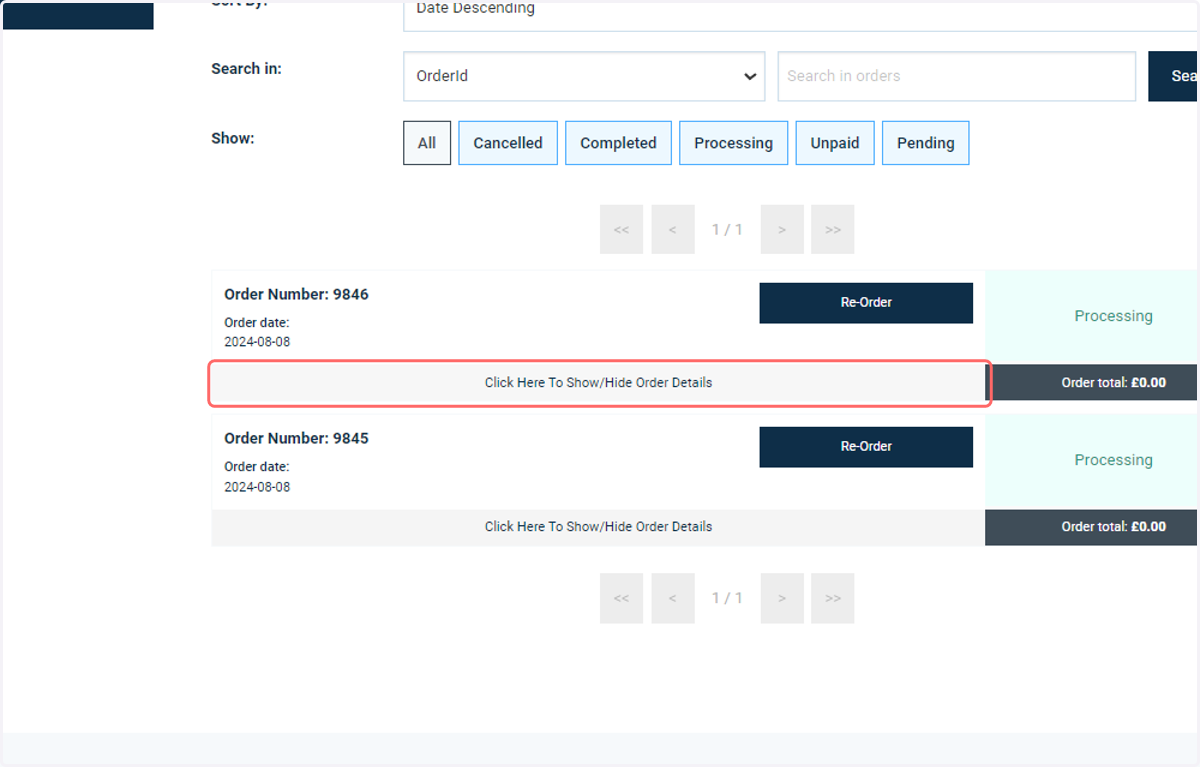
Task: Click the partially visible Search button
Action: [1174, 76]
